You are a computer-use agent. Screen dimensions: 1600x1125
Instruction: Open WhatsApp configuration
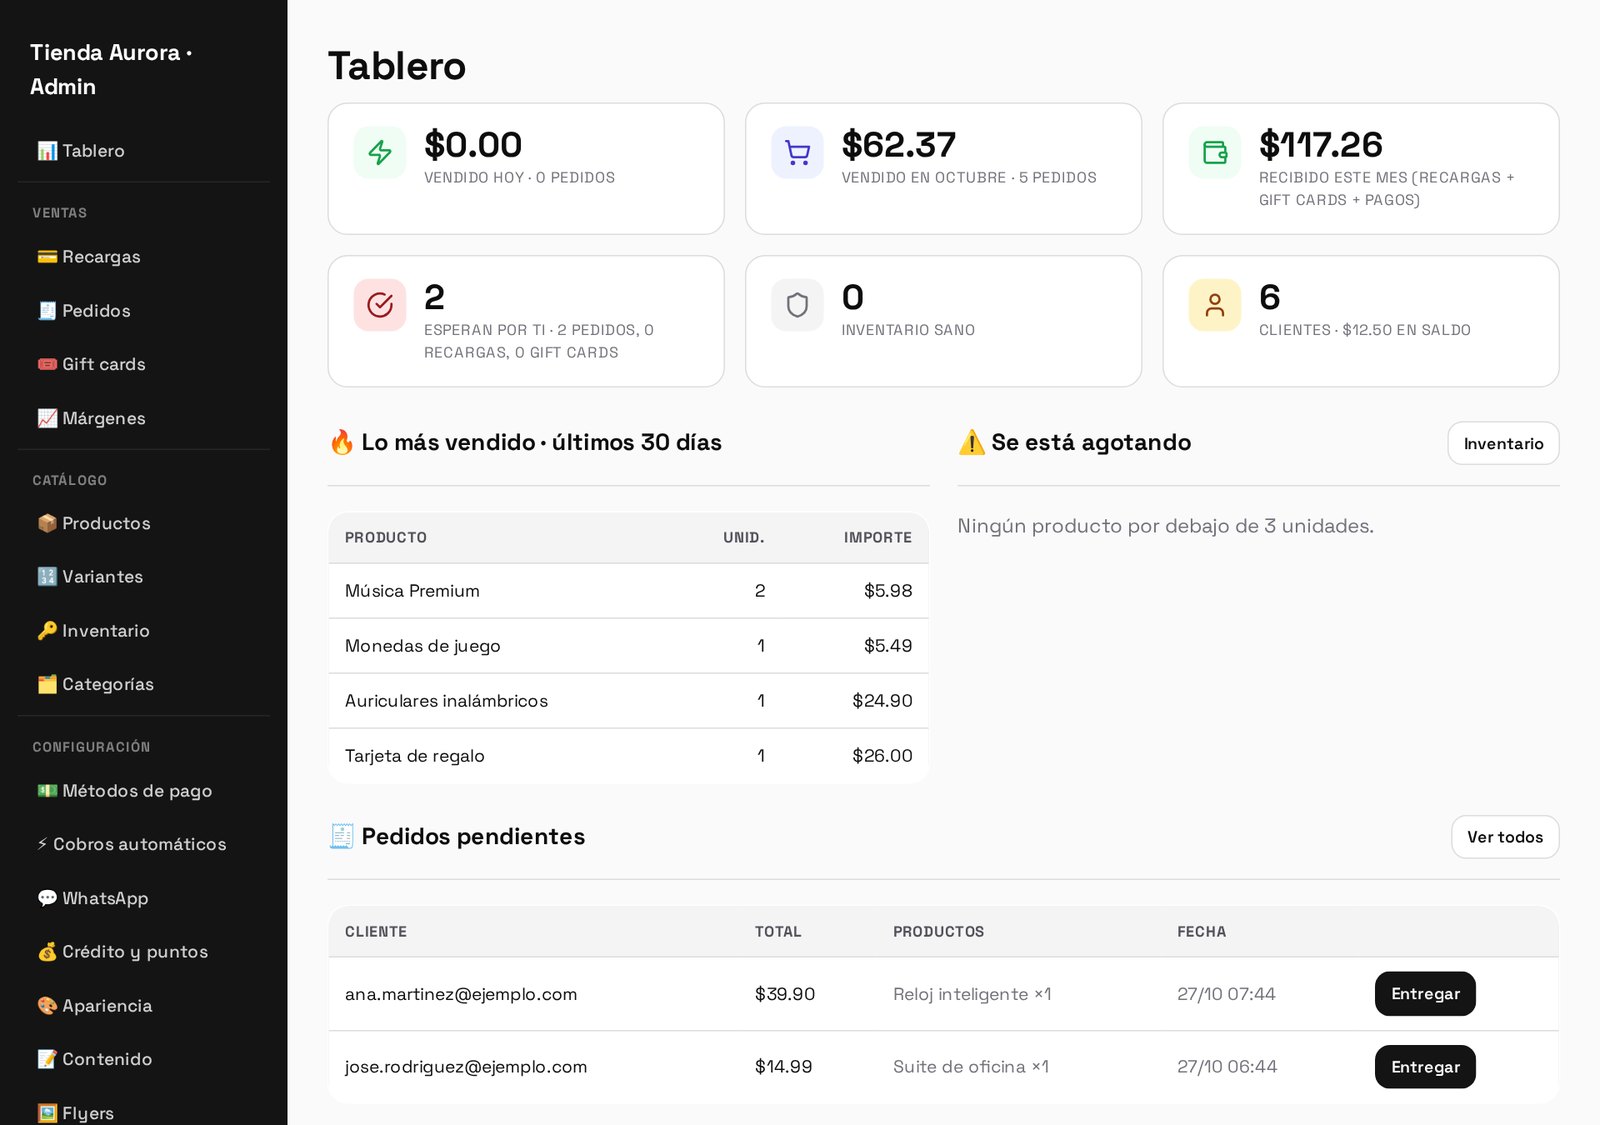pos(143,898)
